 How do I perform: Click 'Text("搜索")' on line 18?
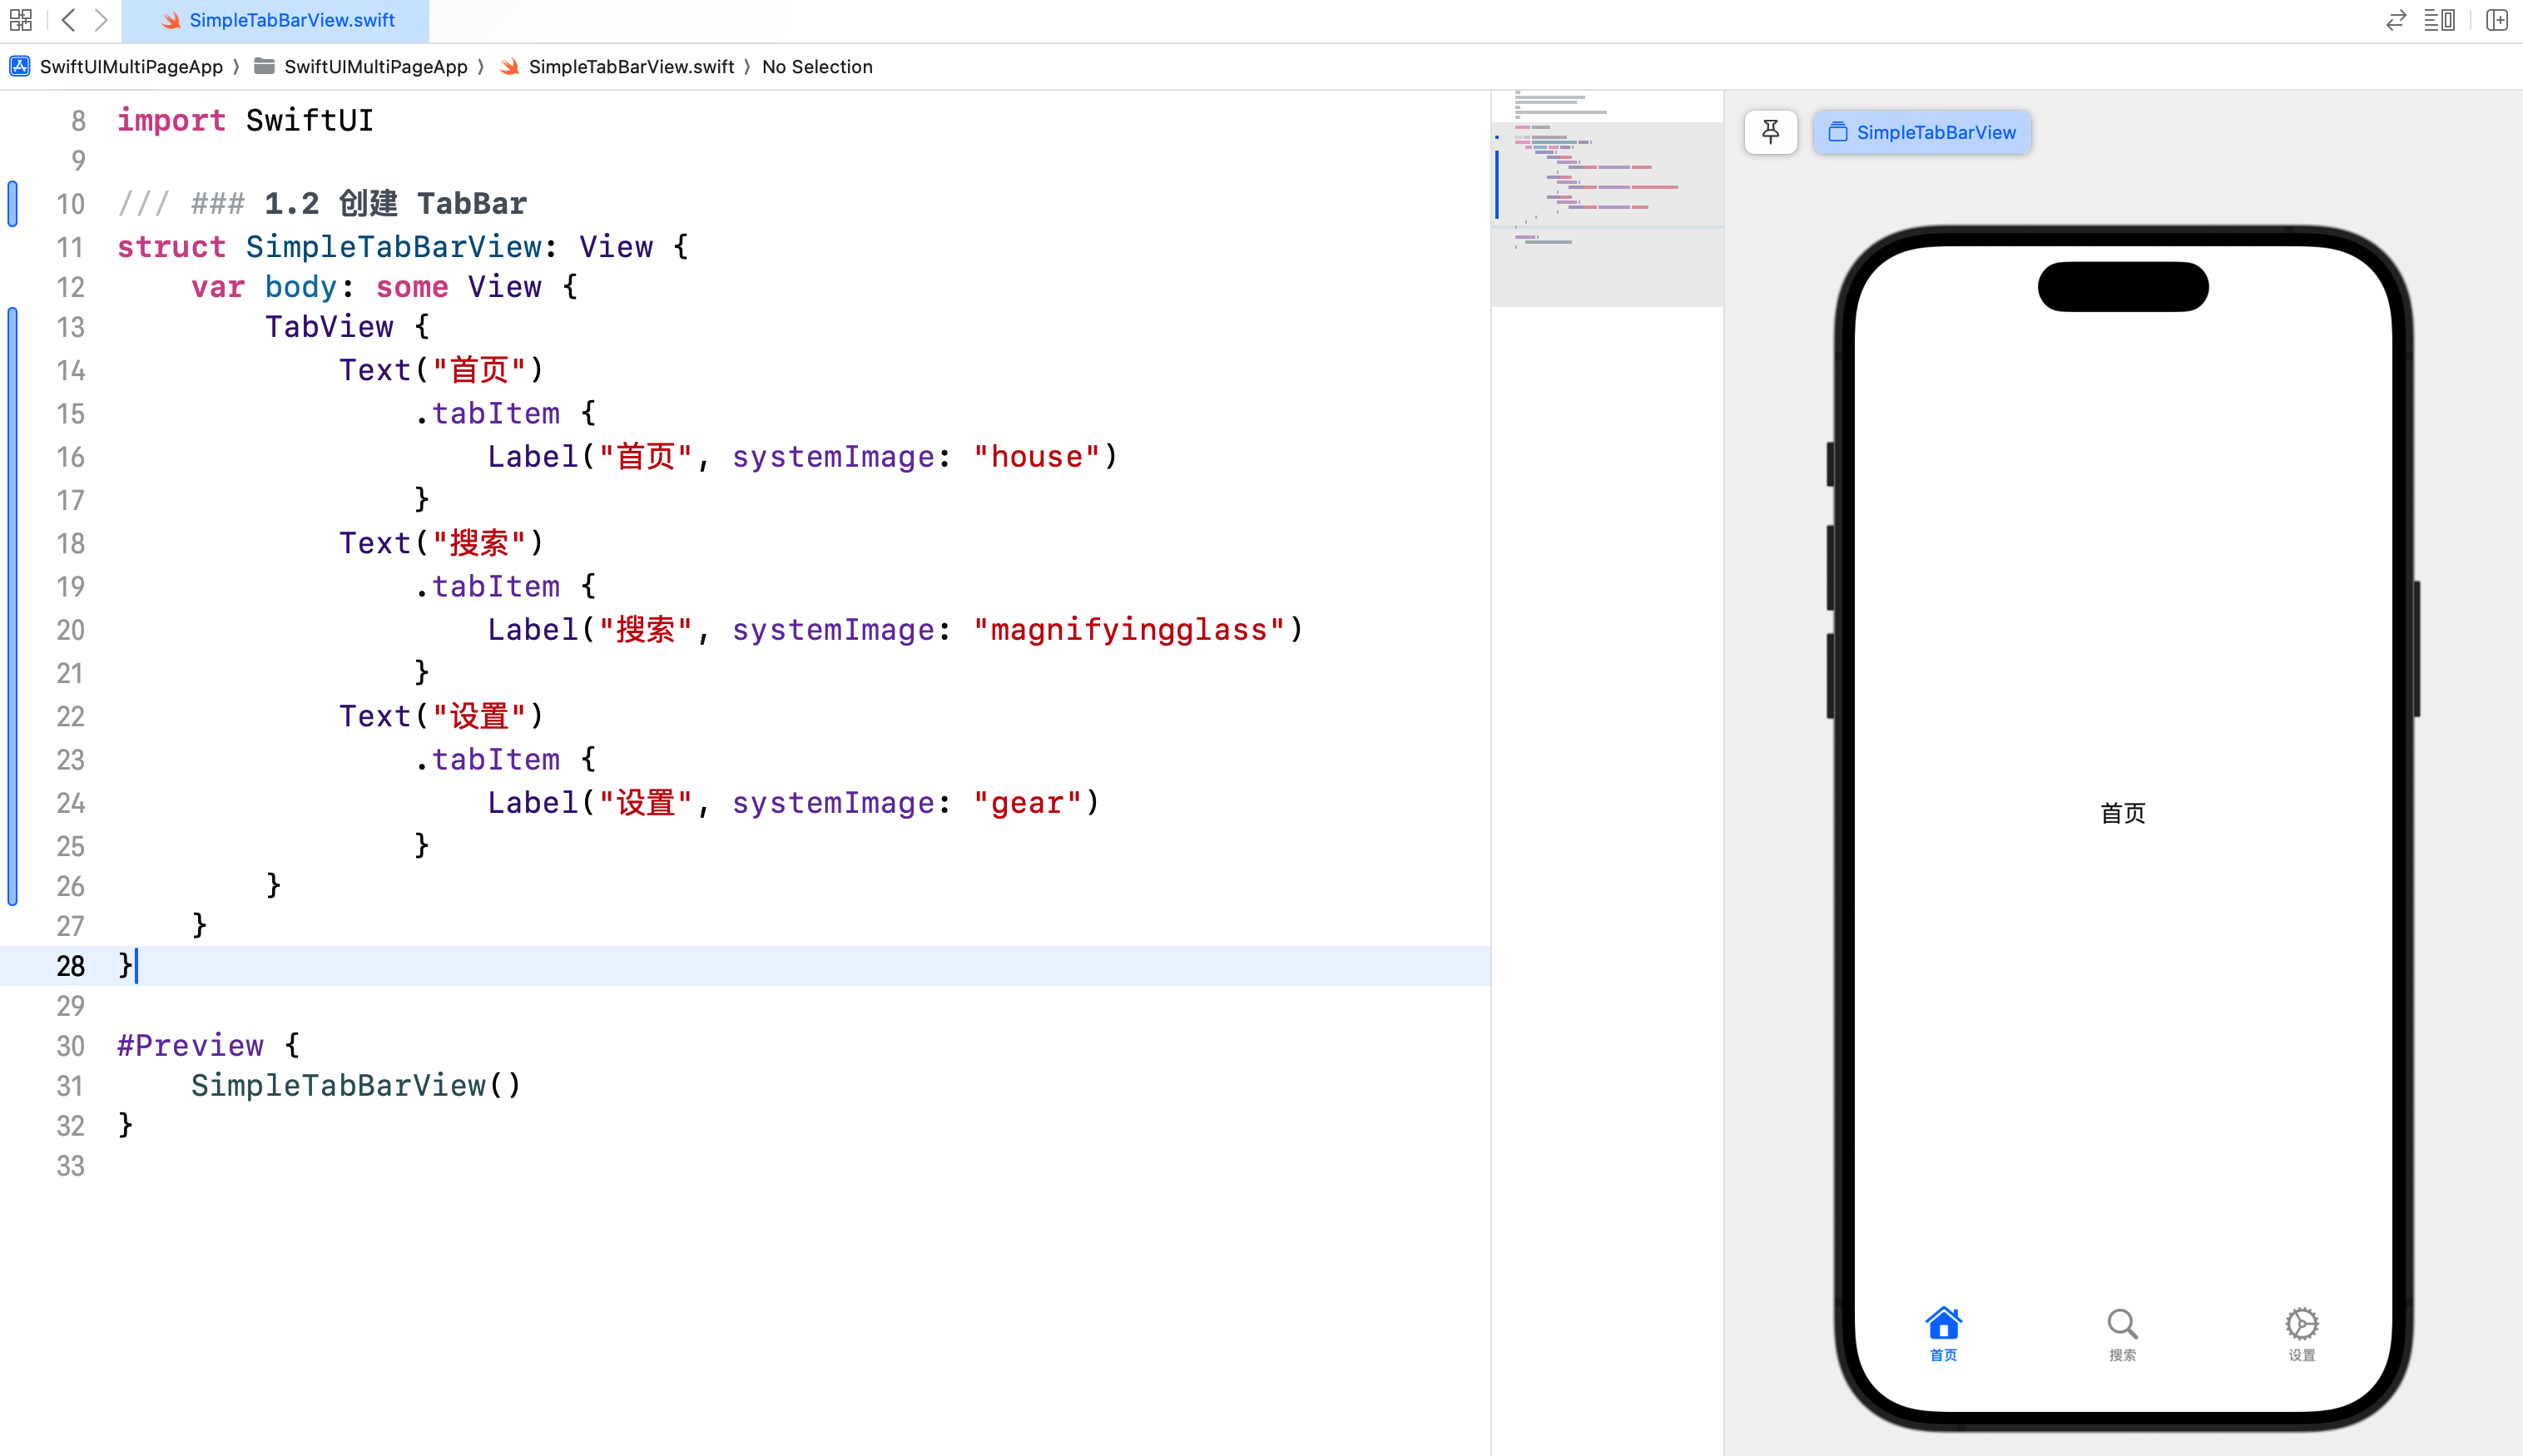tap(441, 543)
